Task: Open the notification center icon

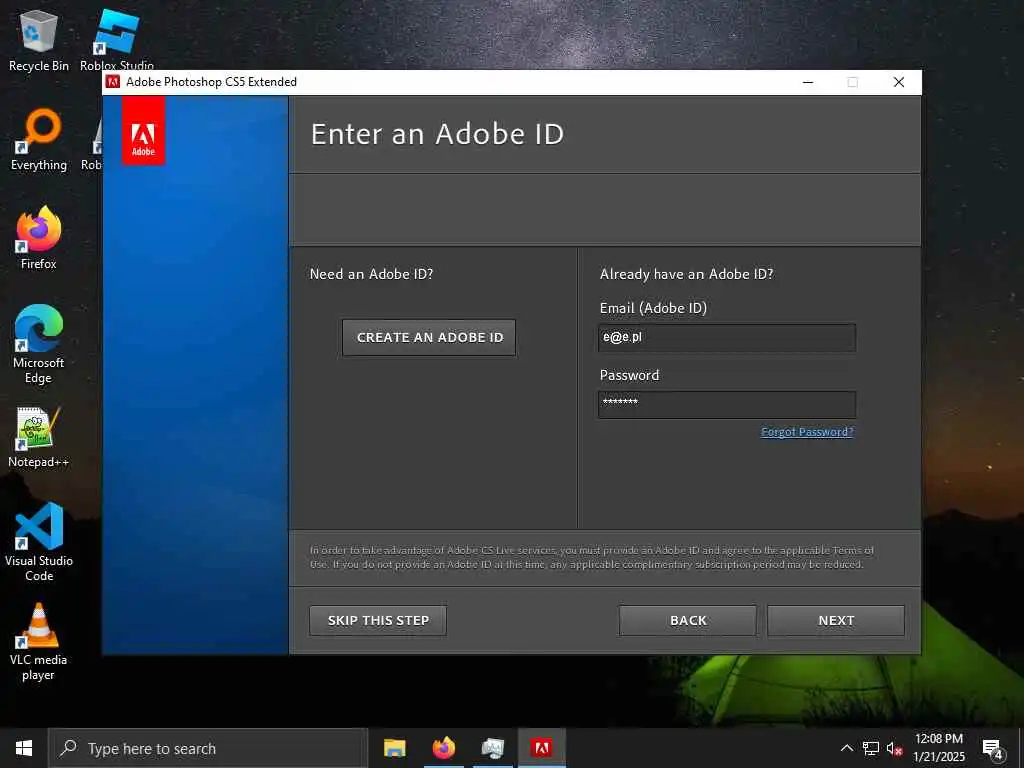Action: pos(992,749)
